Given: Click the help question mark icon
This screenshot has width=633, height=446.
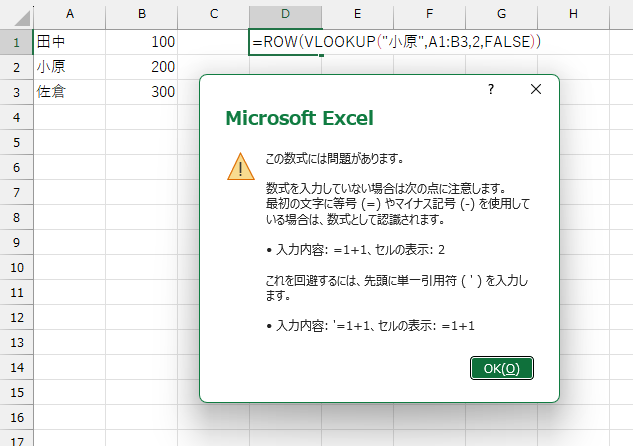Looking at the screenshot, I should pos(491,89).
